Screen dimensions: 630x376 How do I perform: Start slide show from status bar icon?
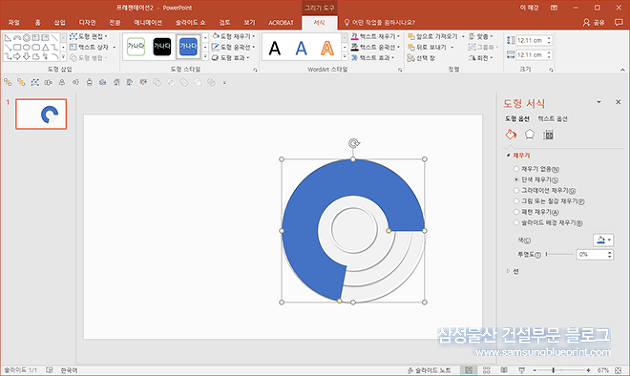pos(522,370)
